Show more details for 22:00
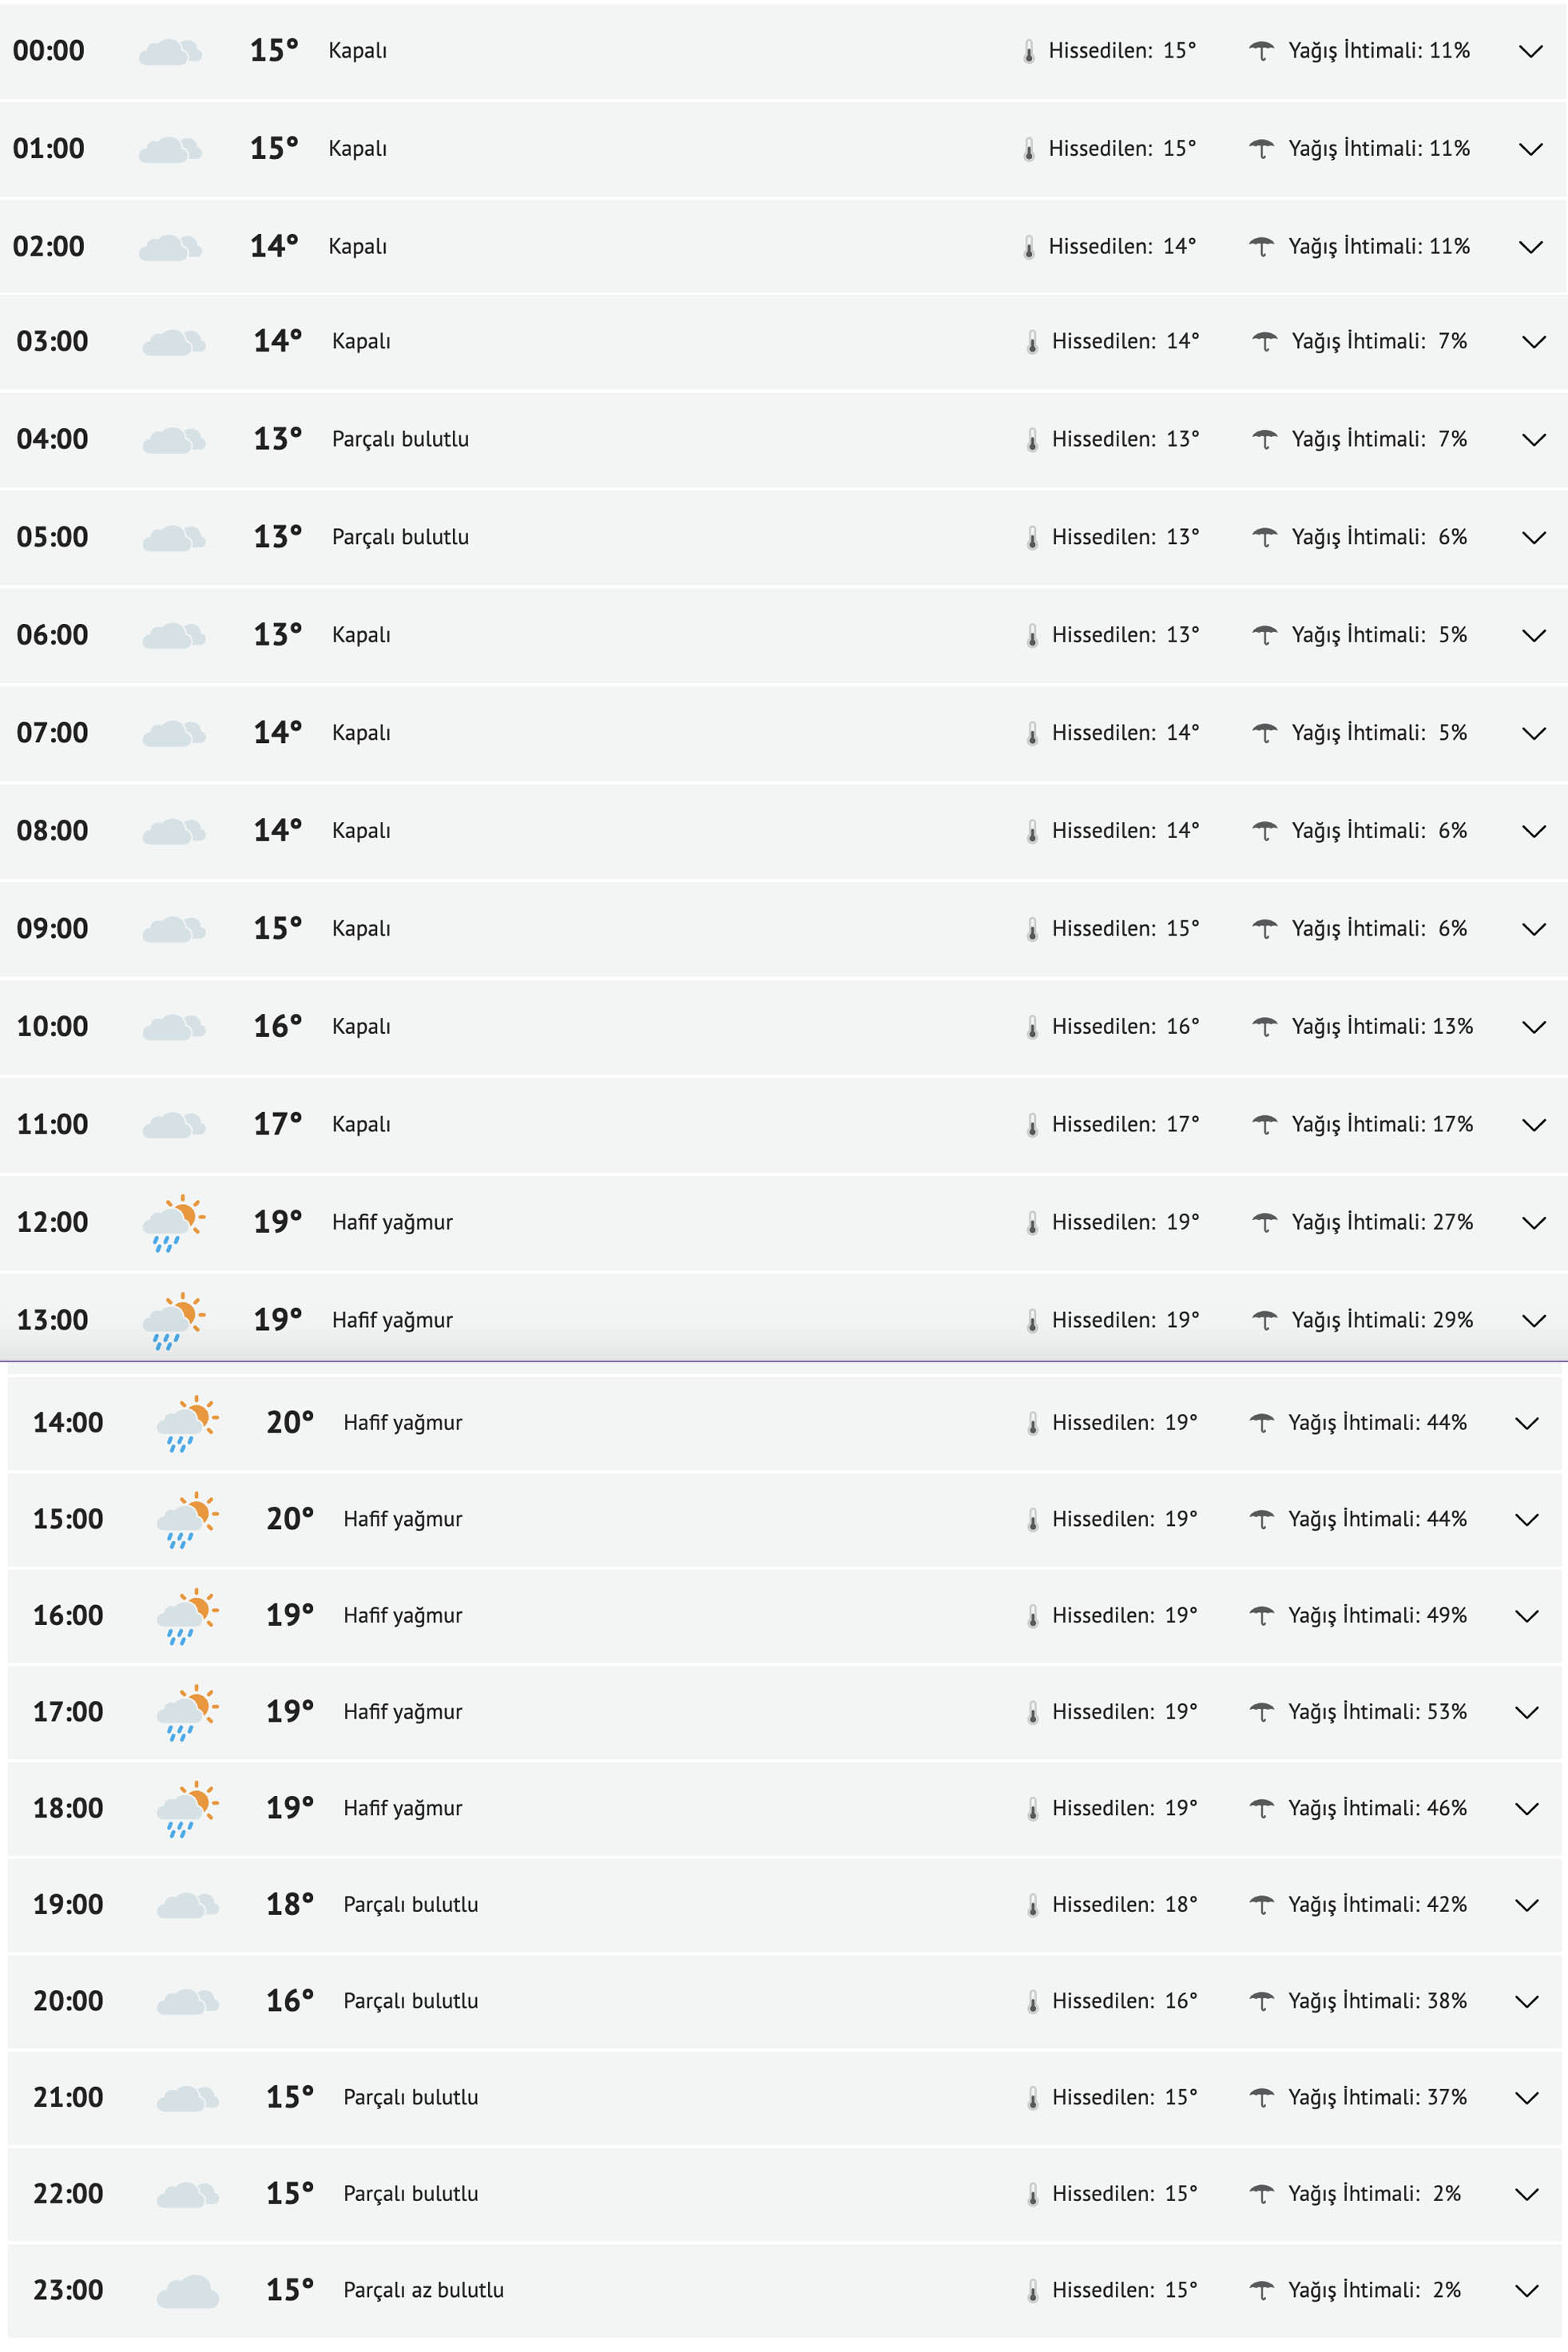This screenshot has width=1568, height=2352. coord(1526,2194)
